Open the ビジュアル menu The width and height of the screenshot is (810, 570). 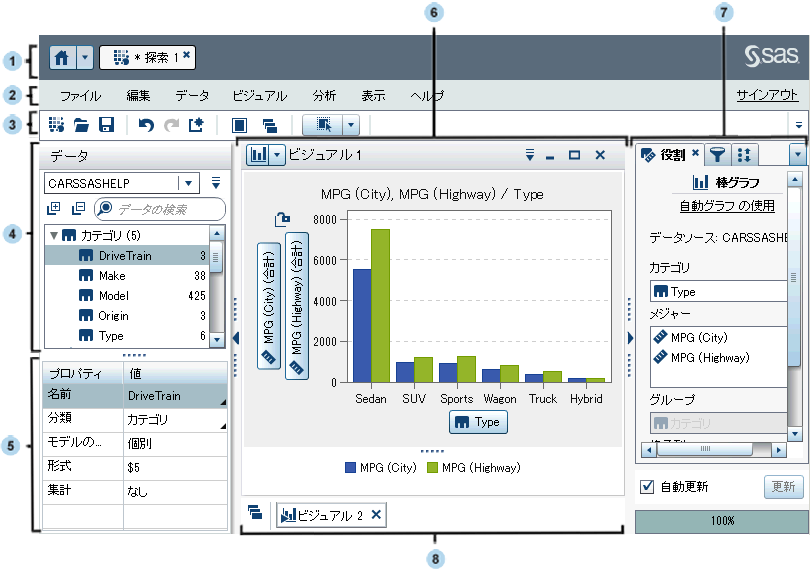(259, 96)
